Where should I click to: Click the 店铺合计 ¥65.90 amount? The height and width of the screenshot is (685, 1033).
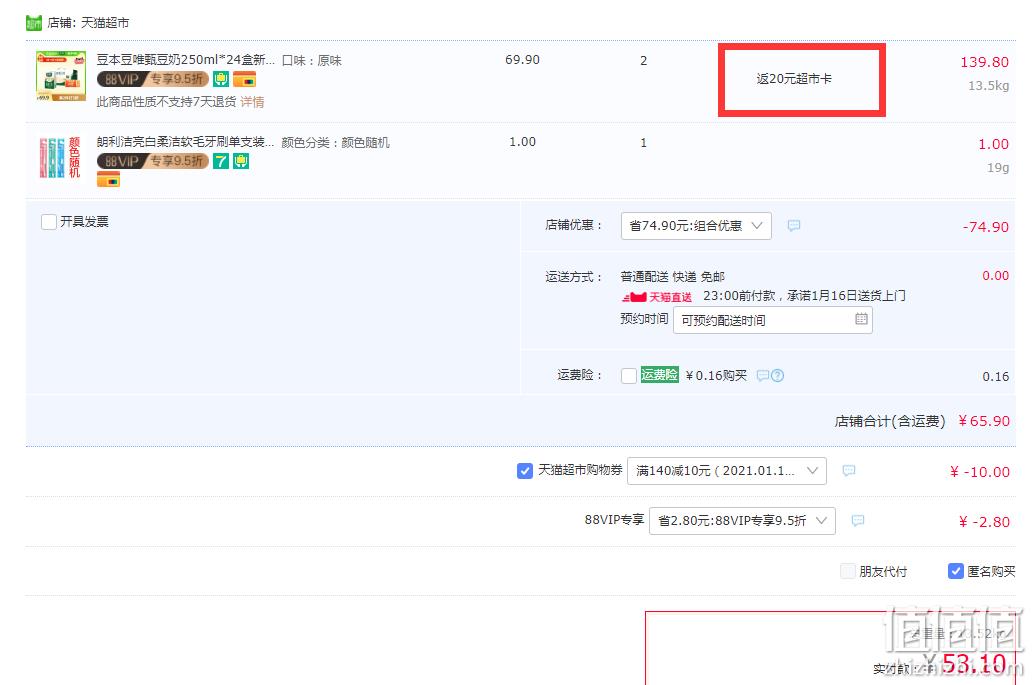984,422
